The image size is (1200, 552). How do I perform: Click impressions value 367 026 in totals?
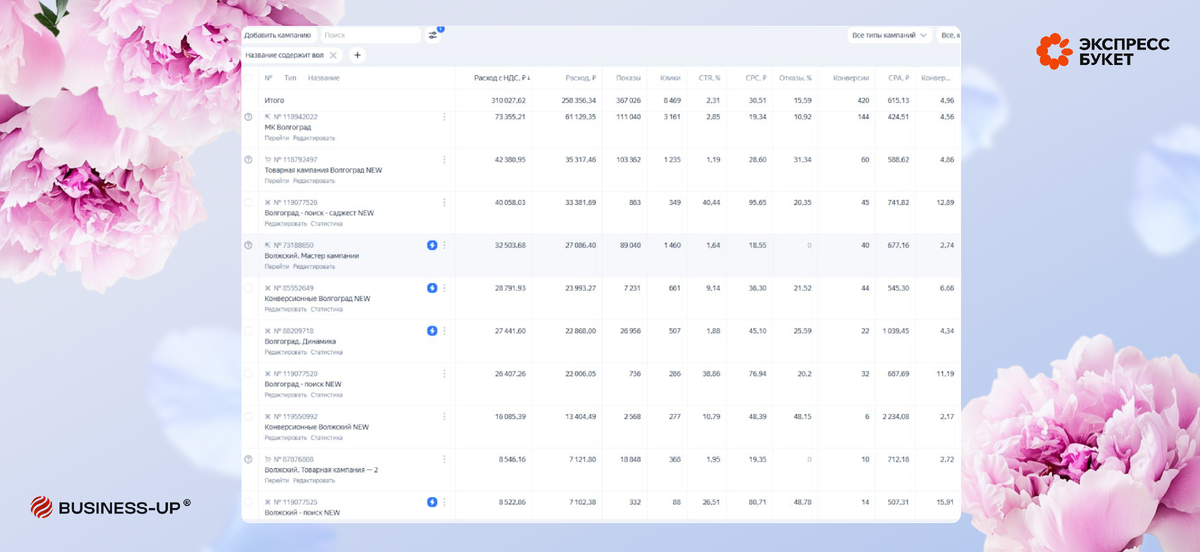[628, 100]
